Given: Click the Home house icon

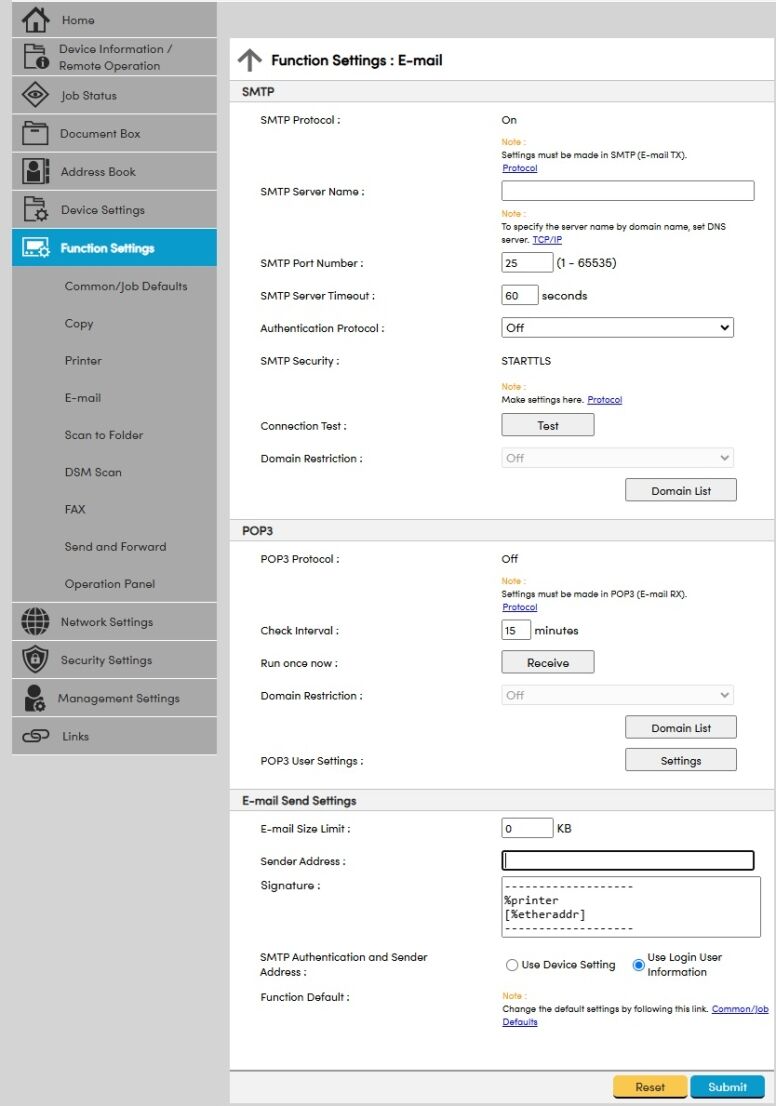Looking at the screenshot, I should tap(35, 19).
